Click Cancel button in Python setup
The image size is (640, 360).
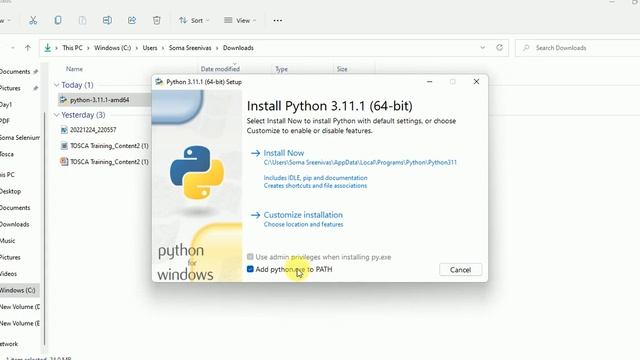coord(460,270)
